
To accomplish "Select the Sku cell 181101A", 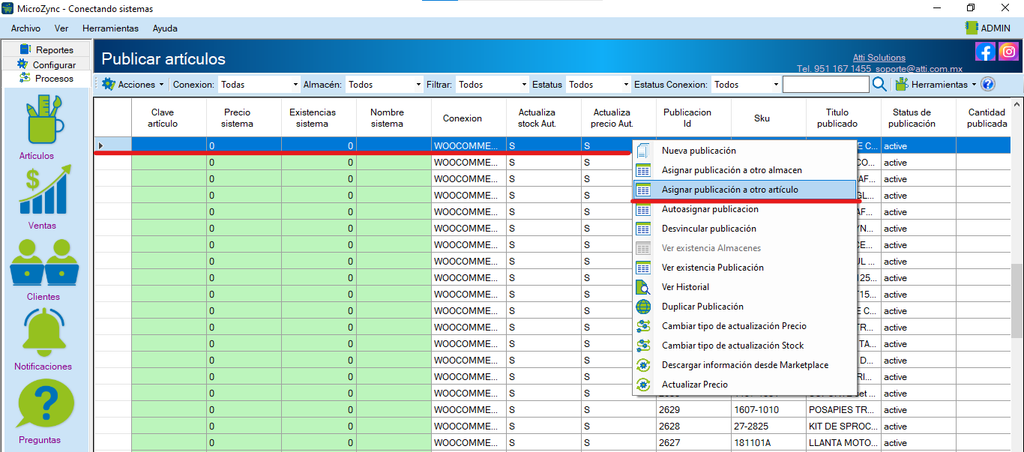I will (x=769, y=442).
